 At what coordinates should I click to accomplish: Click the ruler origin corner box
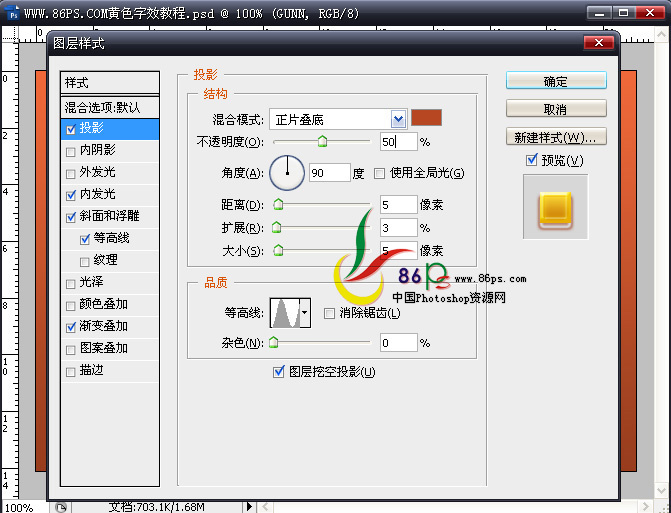coord(9,33)
